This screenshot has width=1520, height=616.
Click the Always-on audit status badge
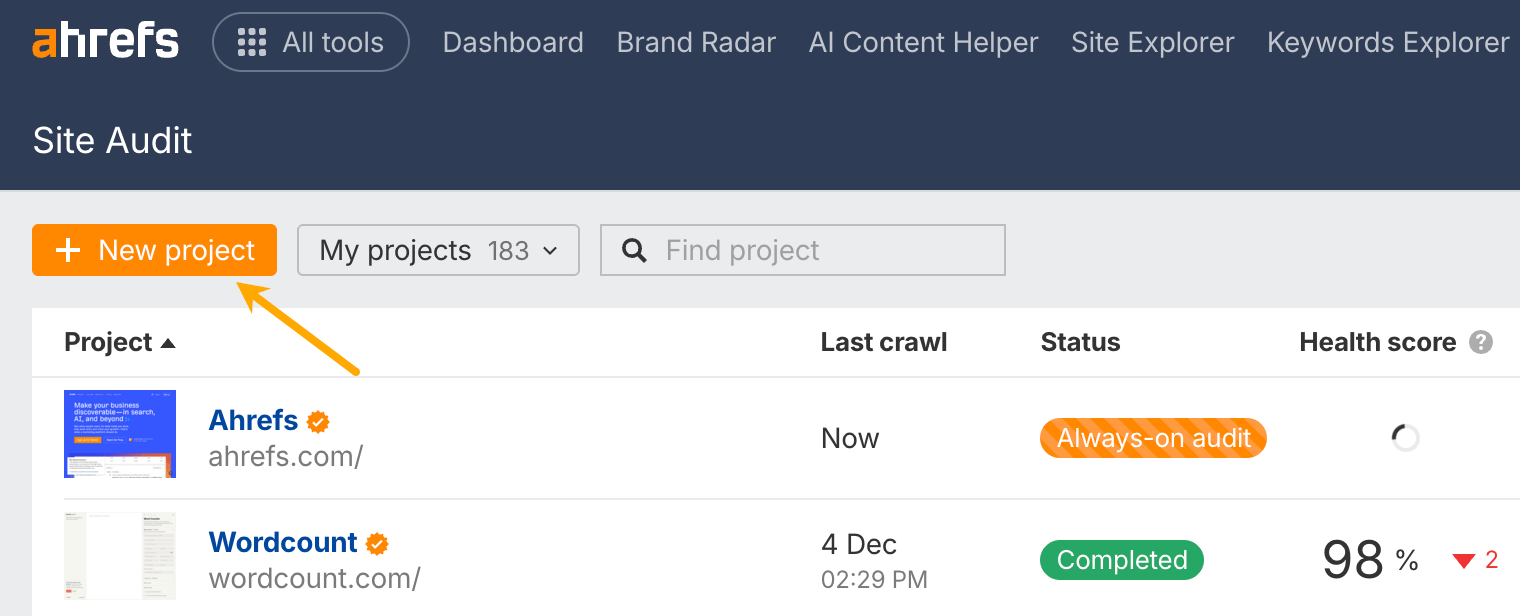(x=1152, y=438)
